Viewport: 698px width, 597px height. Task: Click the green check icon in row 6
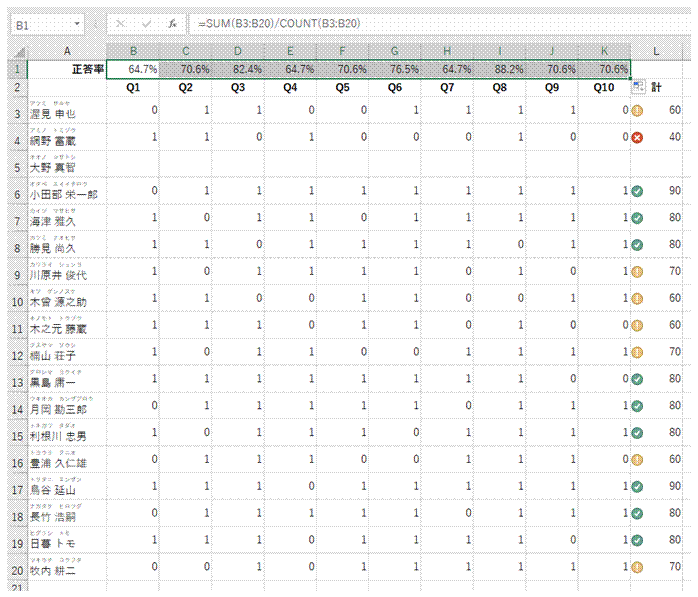tap(637, 191)
